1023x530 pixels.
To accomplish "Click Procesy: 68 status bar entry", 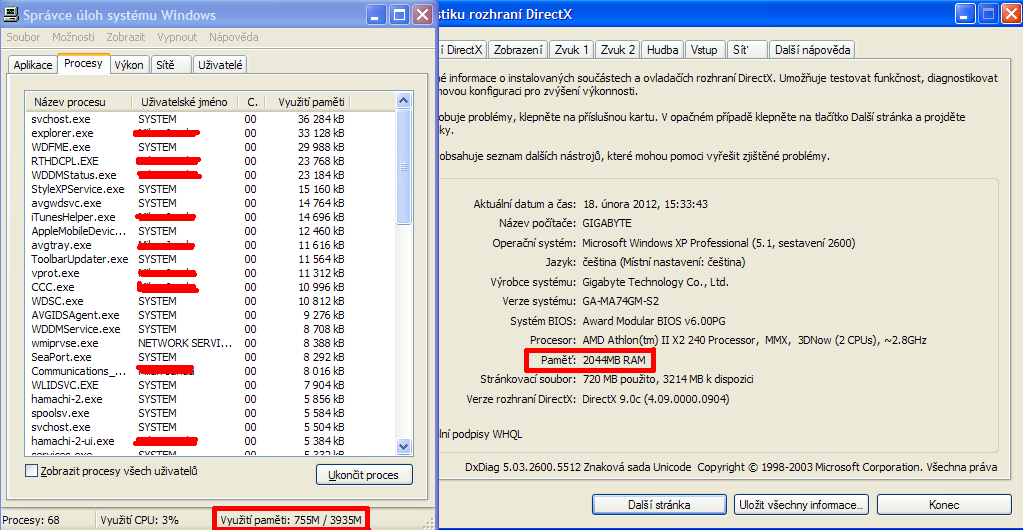I will pos(31,520).
